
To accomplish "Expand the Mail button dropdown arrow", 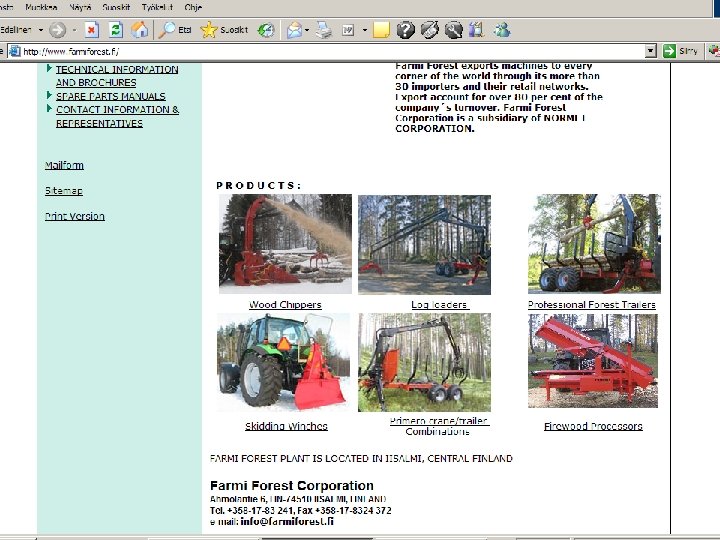I will click(x=307, y=30).
